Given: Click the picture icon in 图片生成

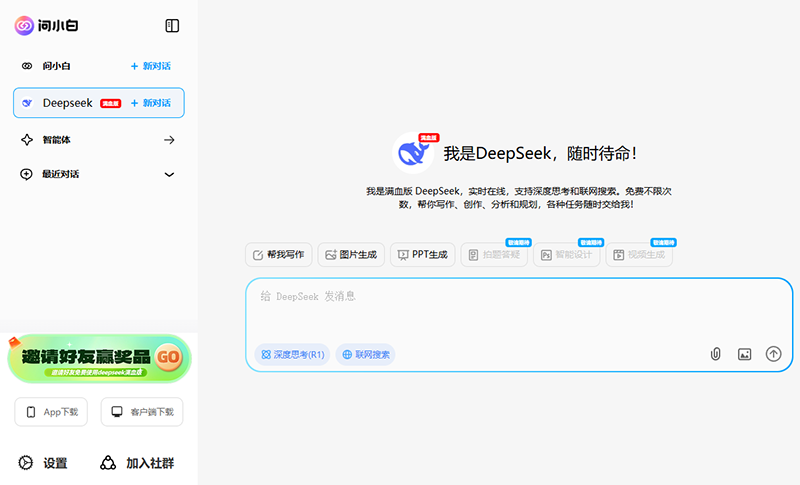Looking at the screenshot, I should point(331,254).
